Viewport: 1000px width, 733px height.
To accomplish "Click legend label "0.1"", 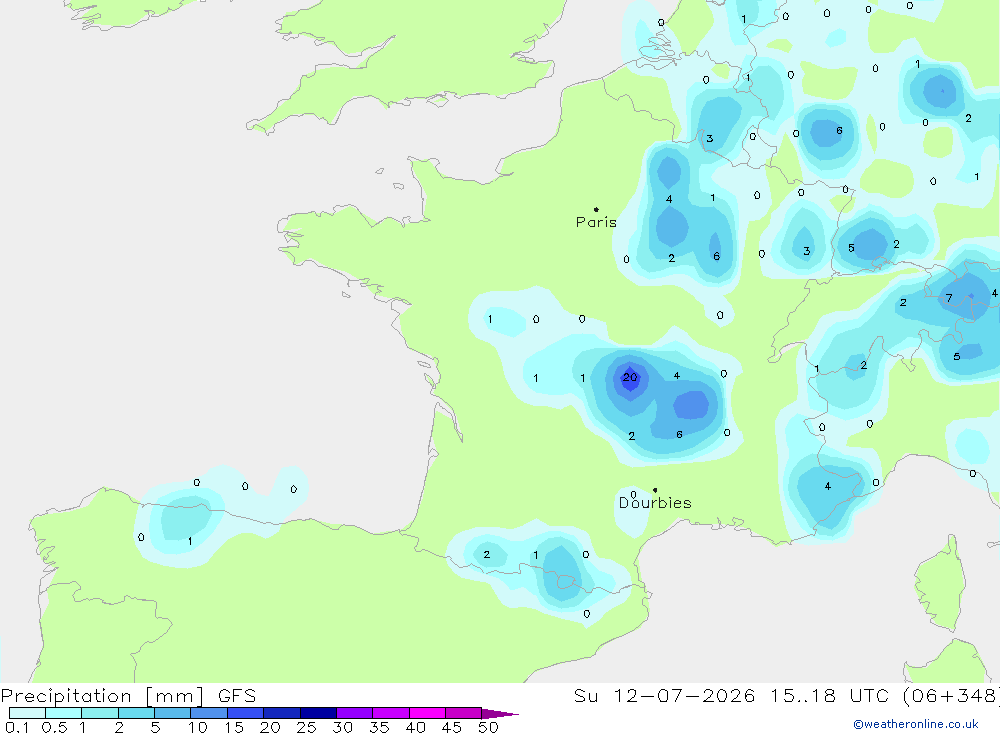I will pos(17,727).
